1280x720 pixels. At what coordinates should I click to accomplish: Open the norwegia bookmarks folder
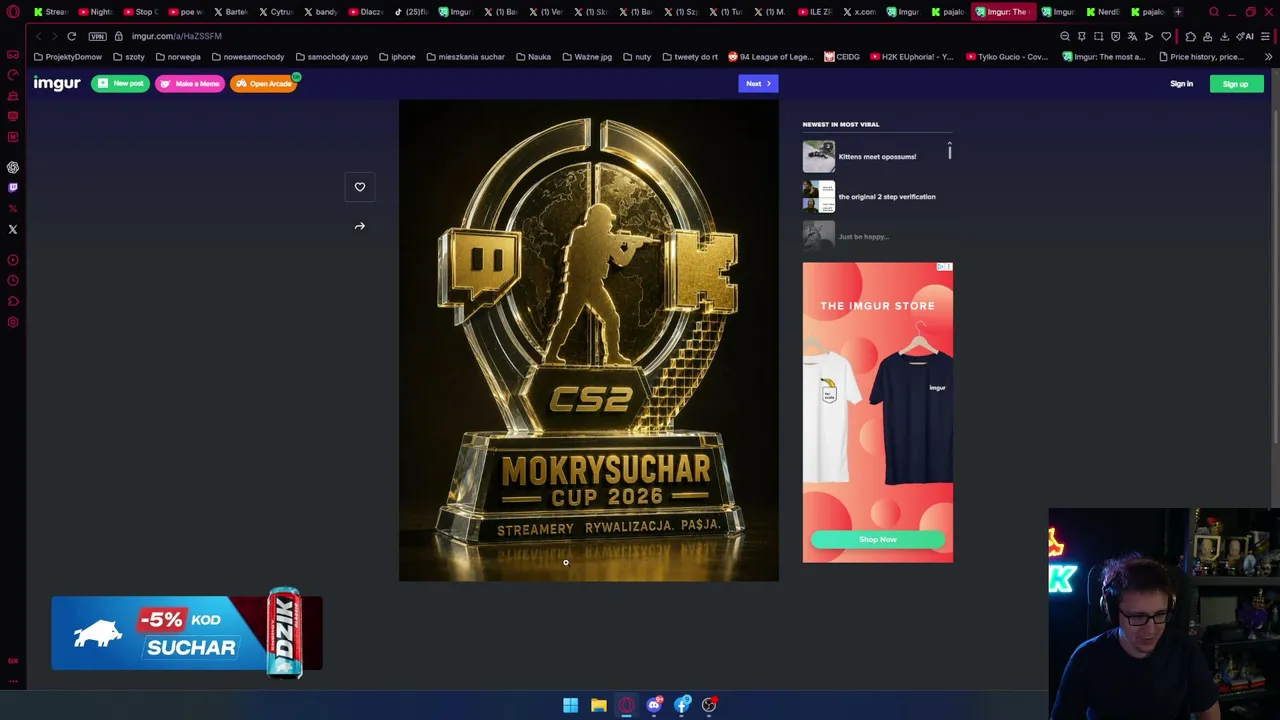177,57
